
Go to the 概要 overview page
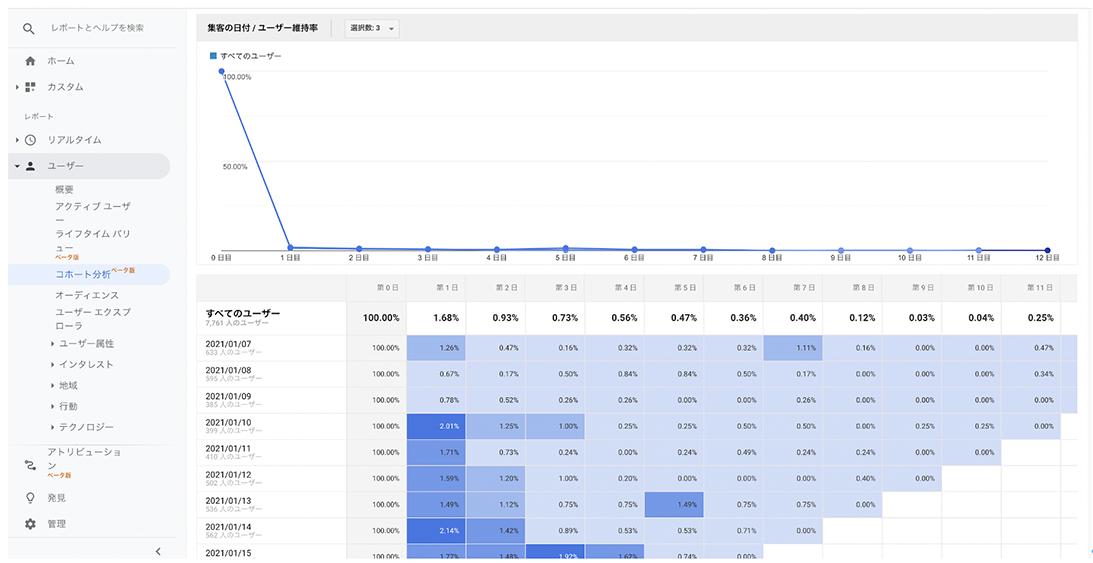[64, 189]
